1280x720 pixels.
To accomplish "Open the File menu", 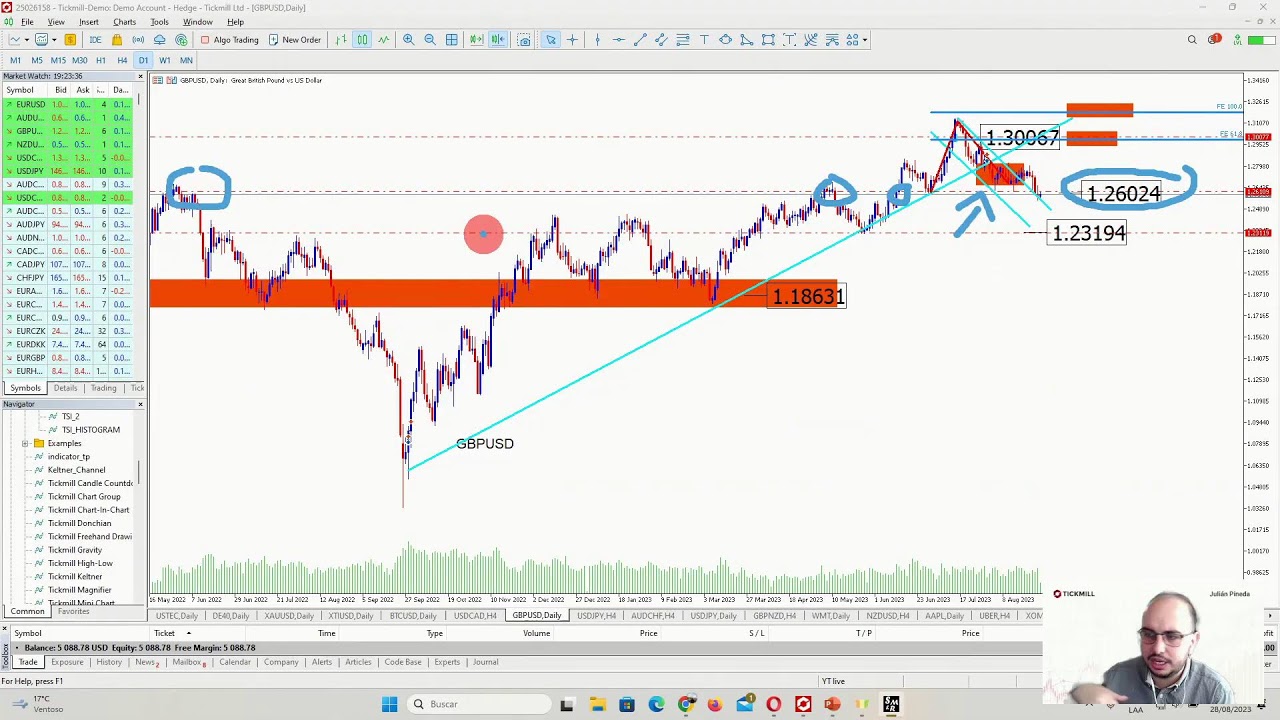I will coord(27,22).
